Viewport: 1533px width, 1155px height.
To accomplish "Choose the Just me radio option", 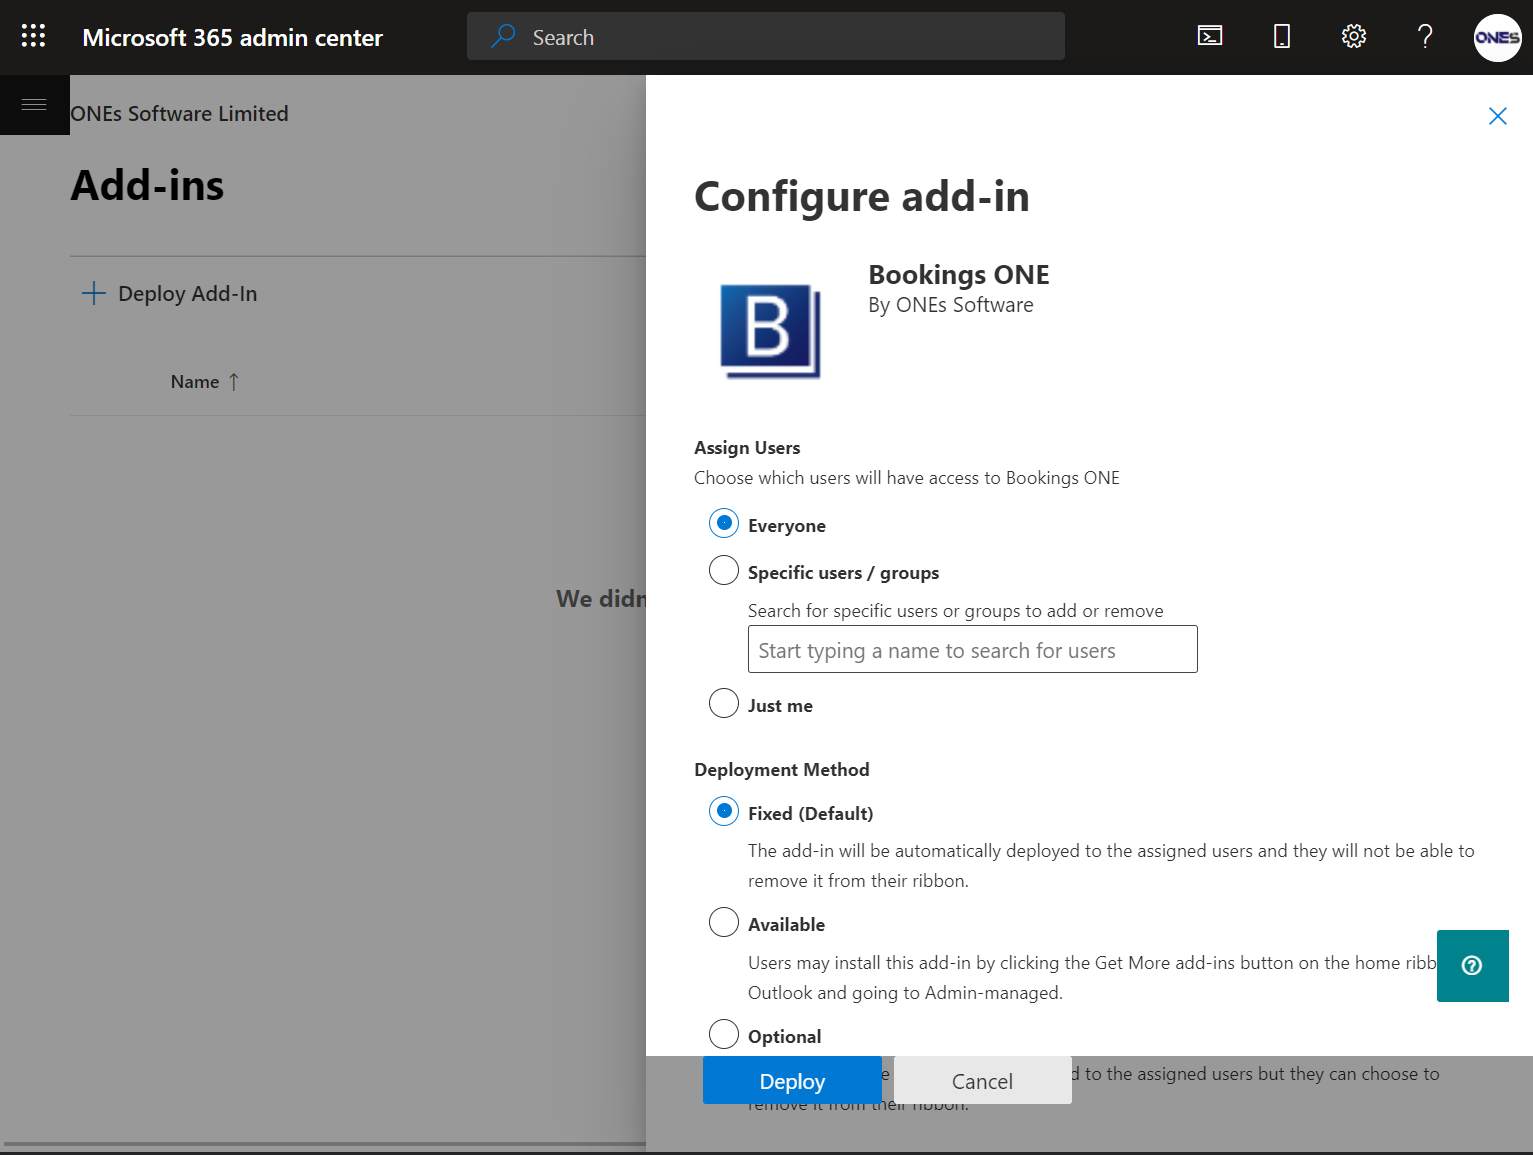I will pyautogui.click(x=724, y=704).
